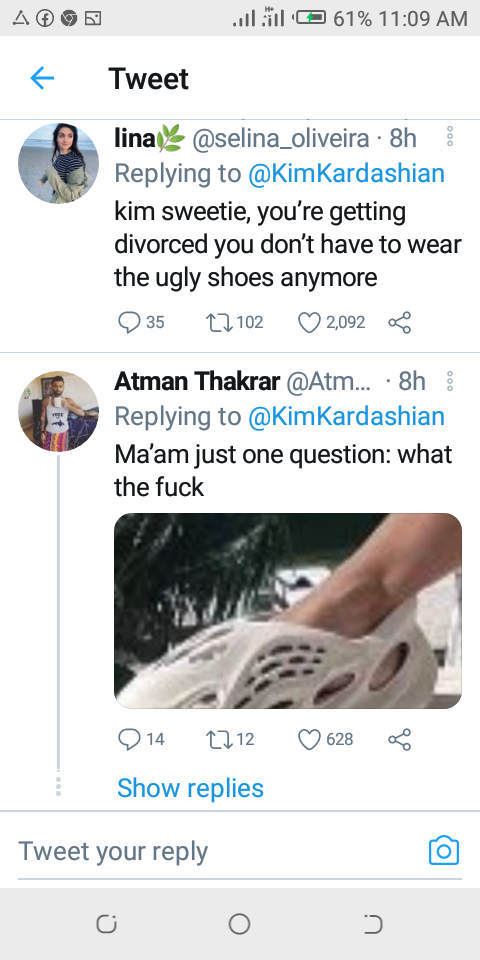Focus the Tweet your reply field
This screenshot has height=960, width=480.
pyautogui.click(x=220, y=851)
